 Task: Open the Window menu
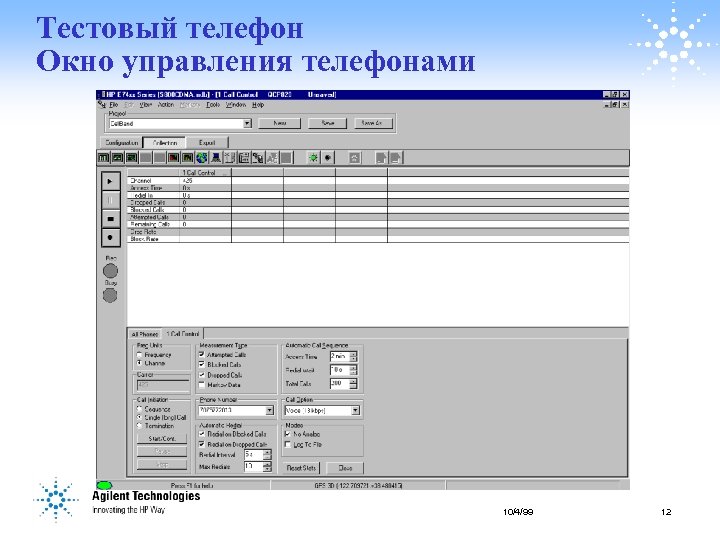pyautogui.click(x=236, y=105)
